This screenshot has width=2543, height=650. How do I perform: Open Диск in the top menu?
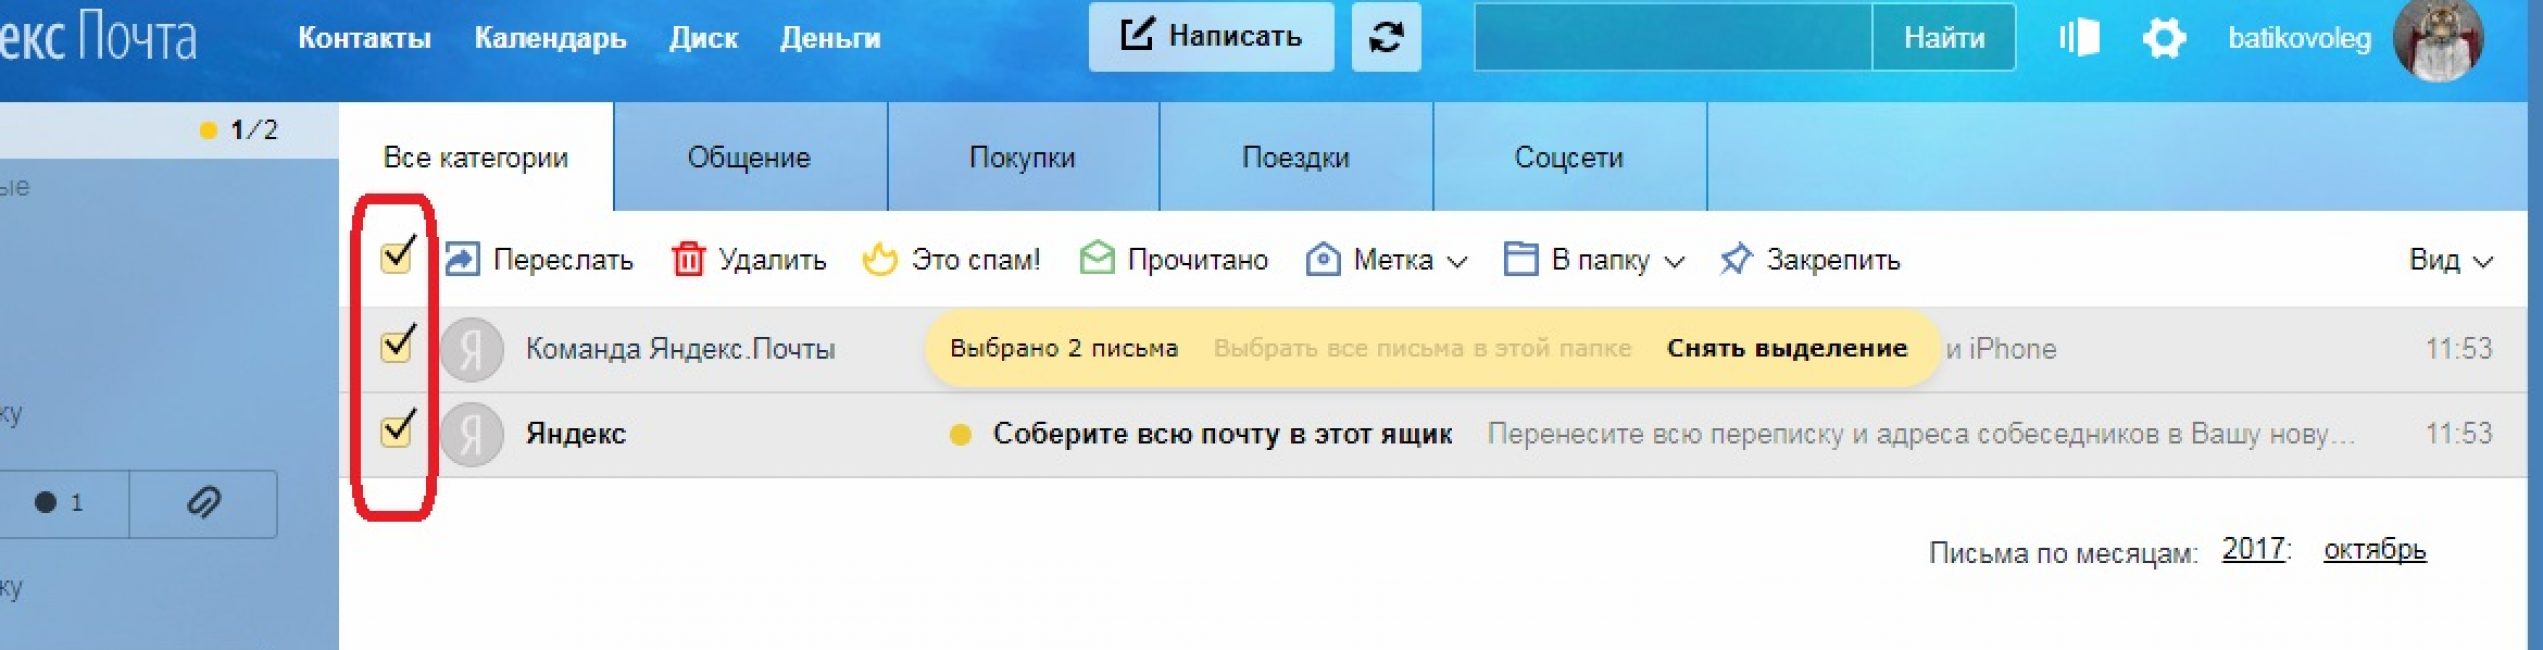(x=703, y=38)
